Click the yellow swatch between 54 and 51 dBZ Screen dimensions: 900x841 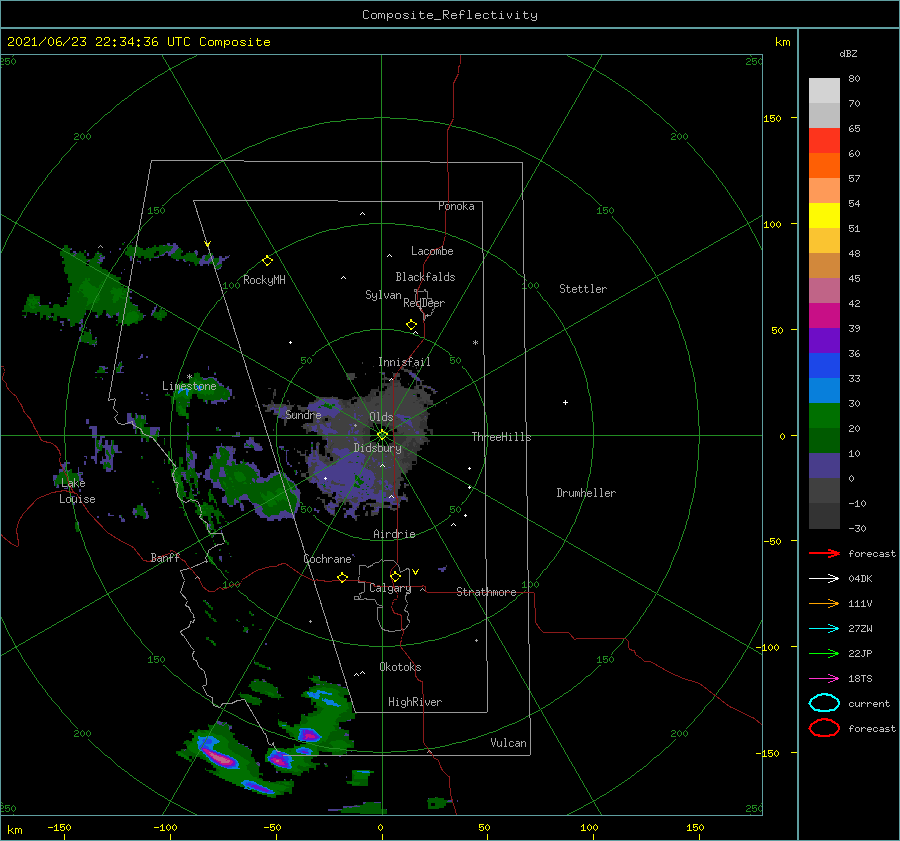coord(824,216)
